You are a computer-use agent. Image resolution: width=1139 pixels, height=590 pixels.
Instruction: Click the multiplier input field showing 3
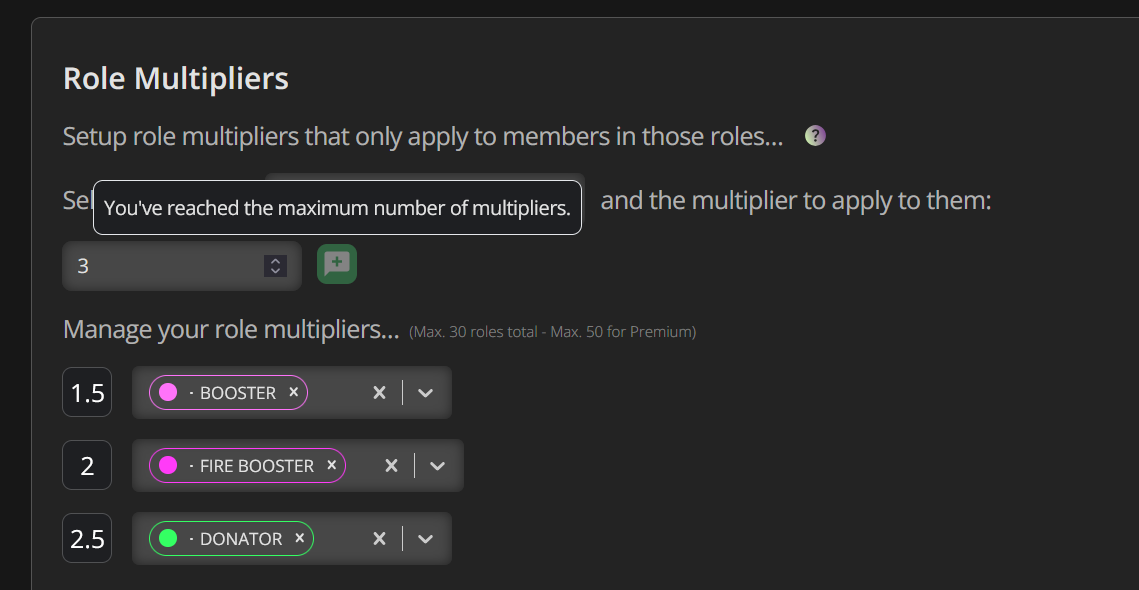(x=182, y=266)
